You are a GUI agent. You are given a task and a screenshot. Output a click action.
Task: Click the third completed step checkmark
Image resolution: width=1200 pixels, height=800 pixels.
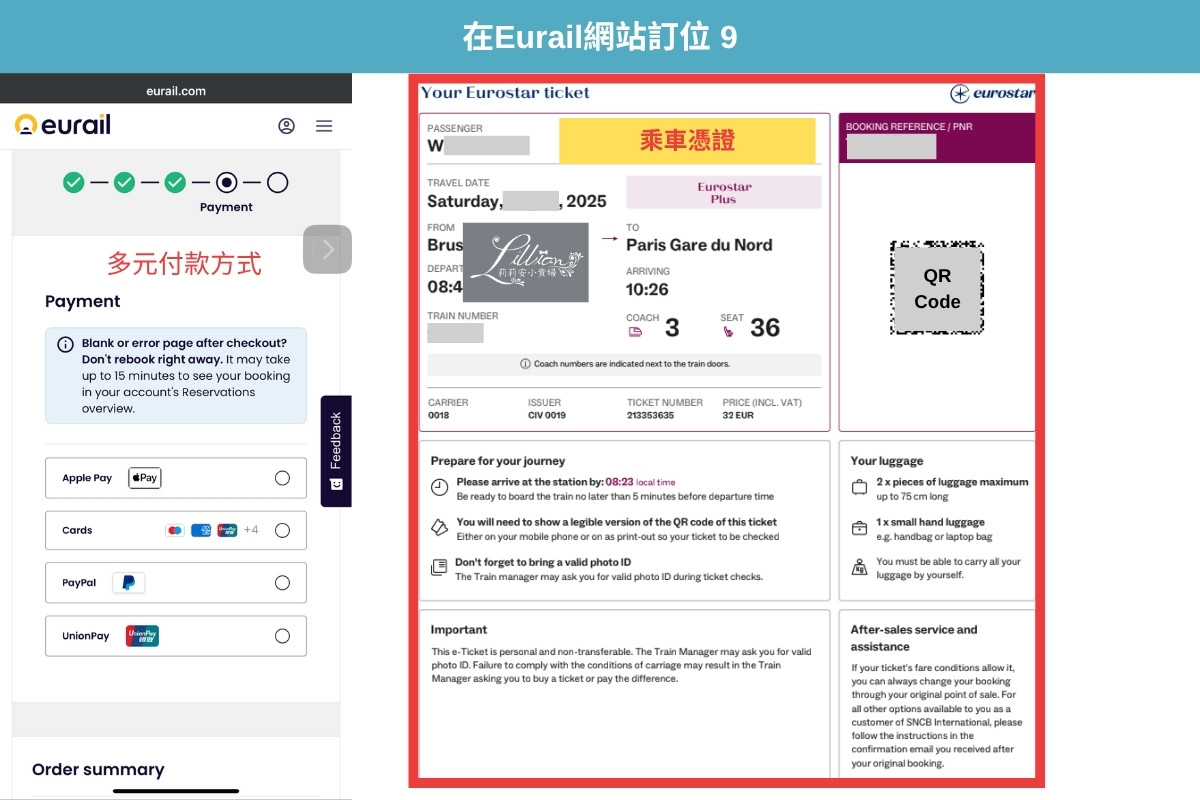175,182
